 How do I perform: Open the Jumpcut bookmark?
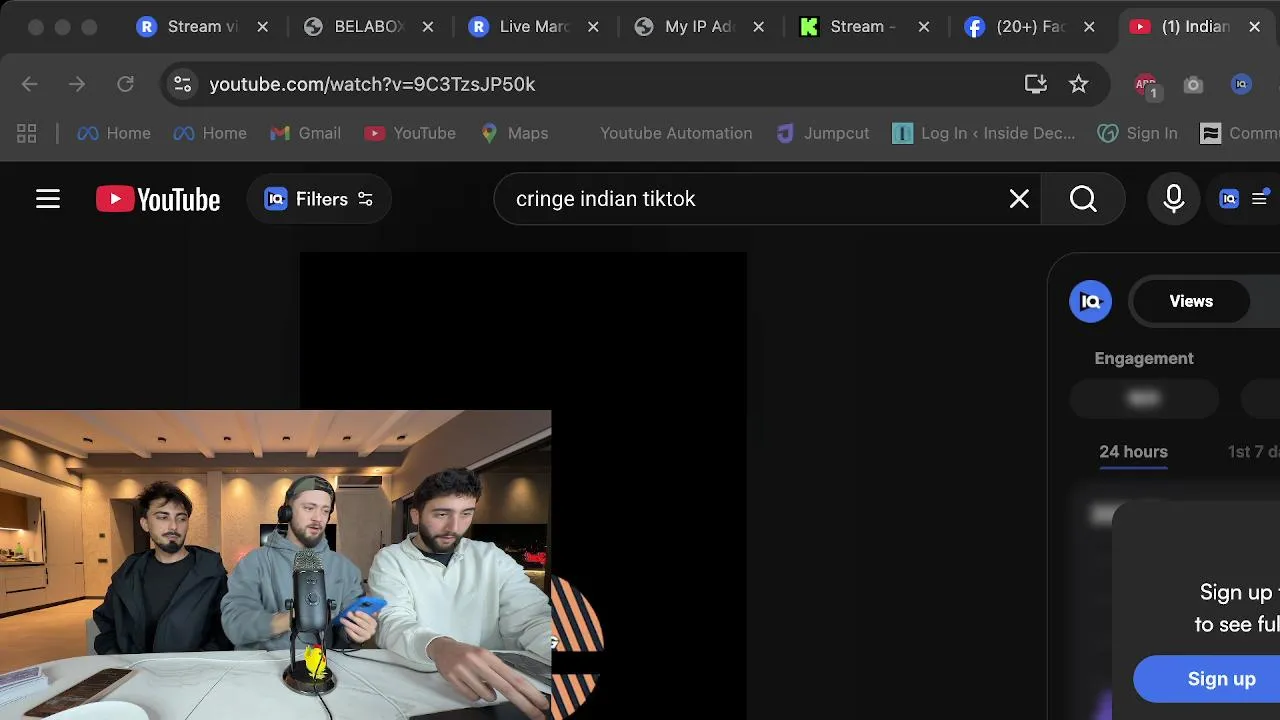pyautogui.click(x=824, y=133)
